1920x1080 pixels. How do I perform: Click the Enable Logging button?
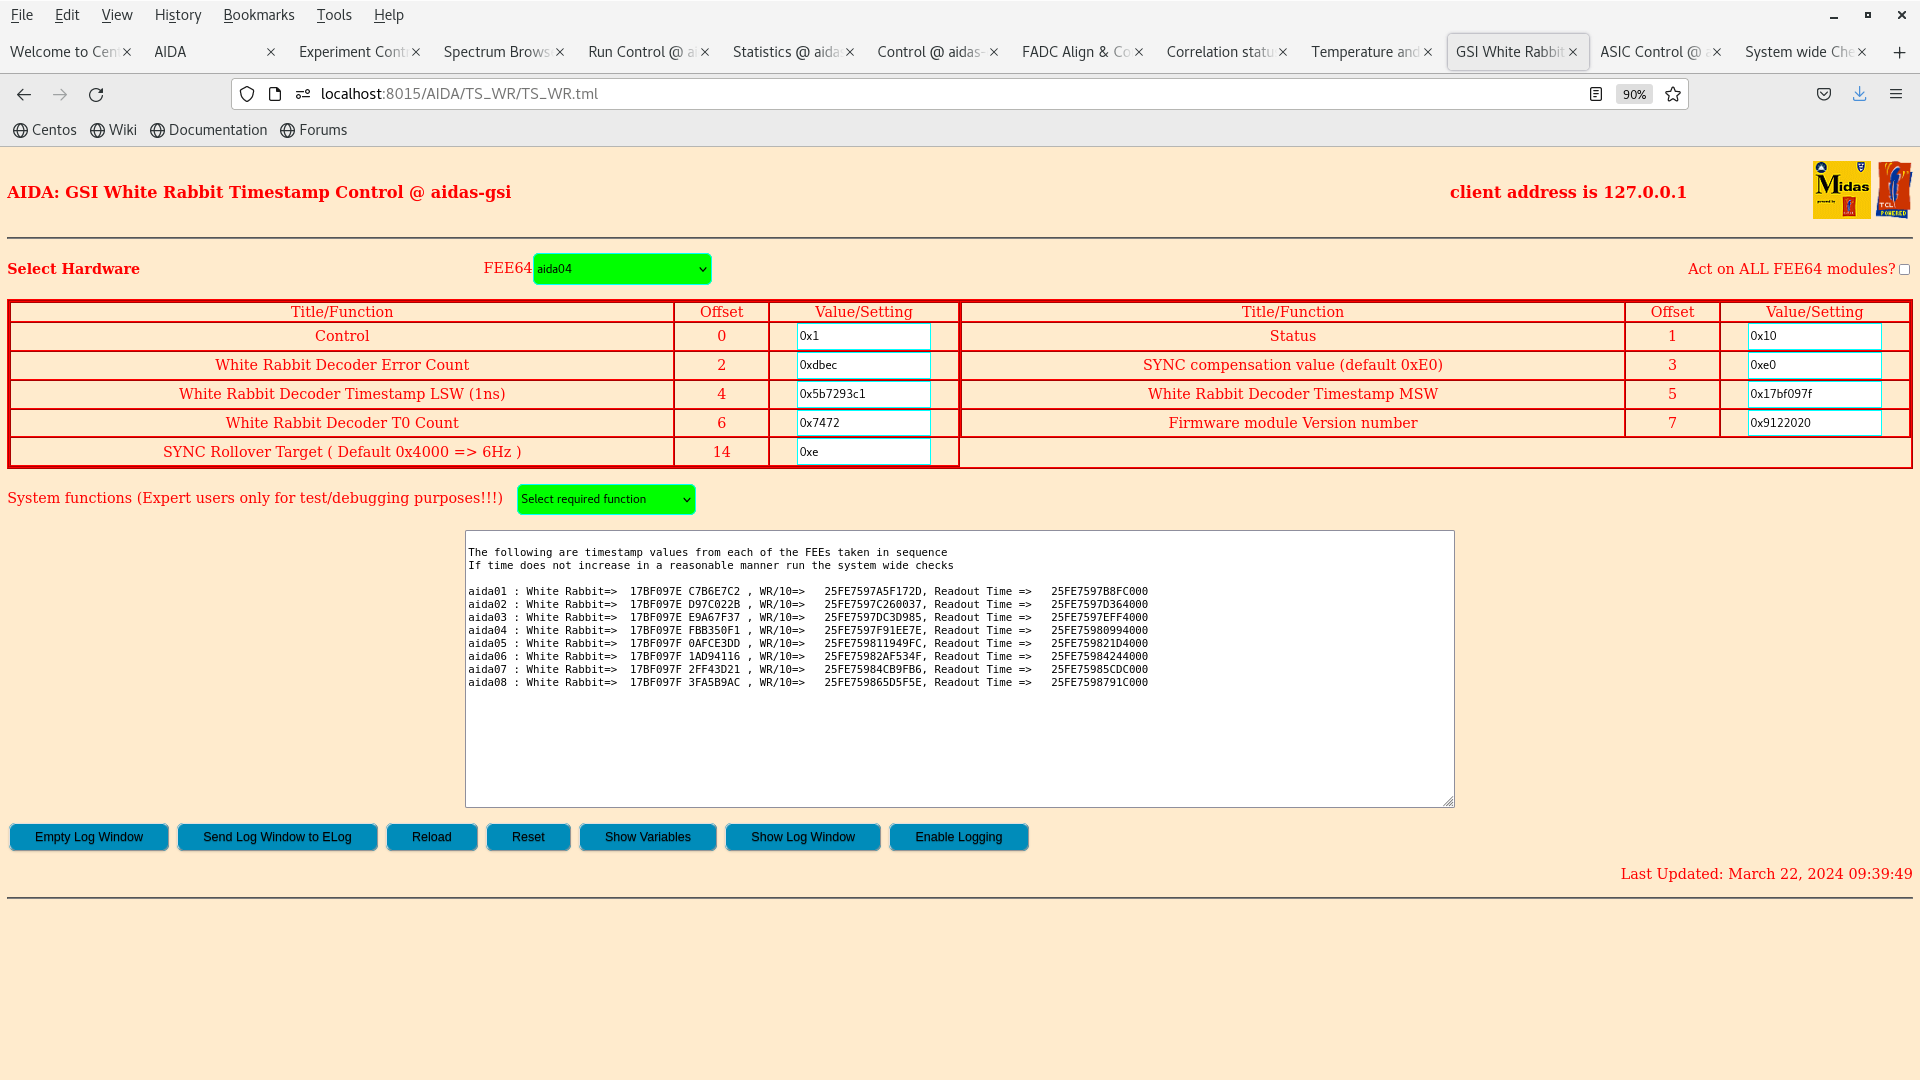(x=958, y=837)
